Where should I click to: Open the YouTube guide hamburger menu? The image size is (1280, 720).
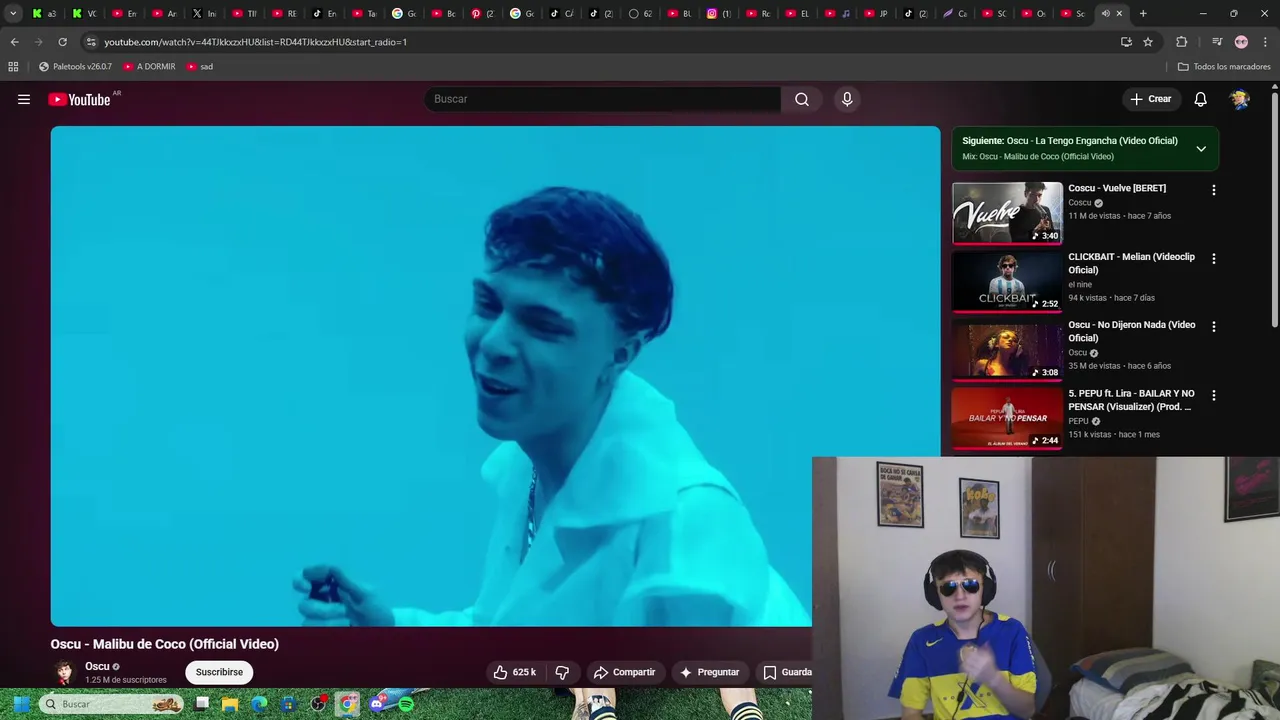coord(24,99)
